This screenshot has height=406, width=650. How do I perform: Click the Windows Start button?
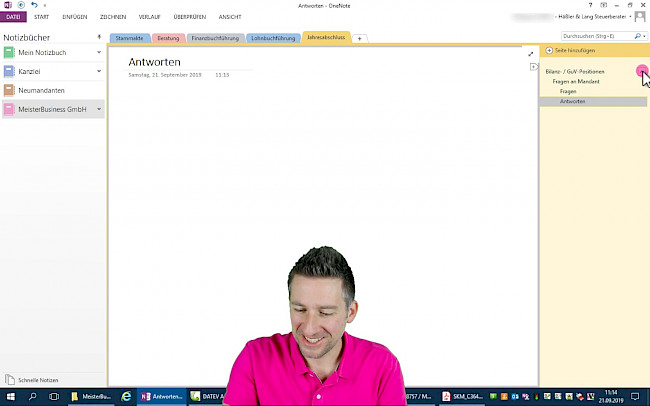coord(9,396)
